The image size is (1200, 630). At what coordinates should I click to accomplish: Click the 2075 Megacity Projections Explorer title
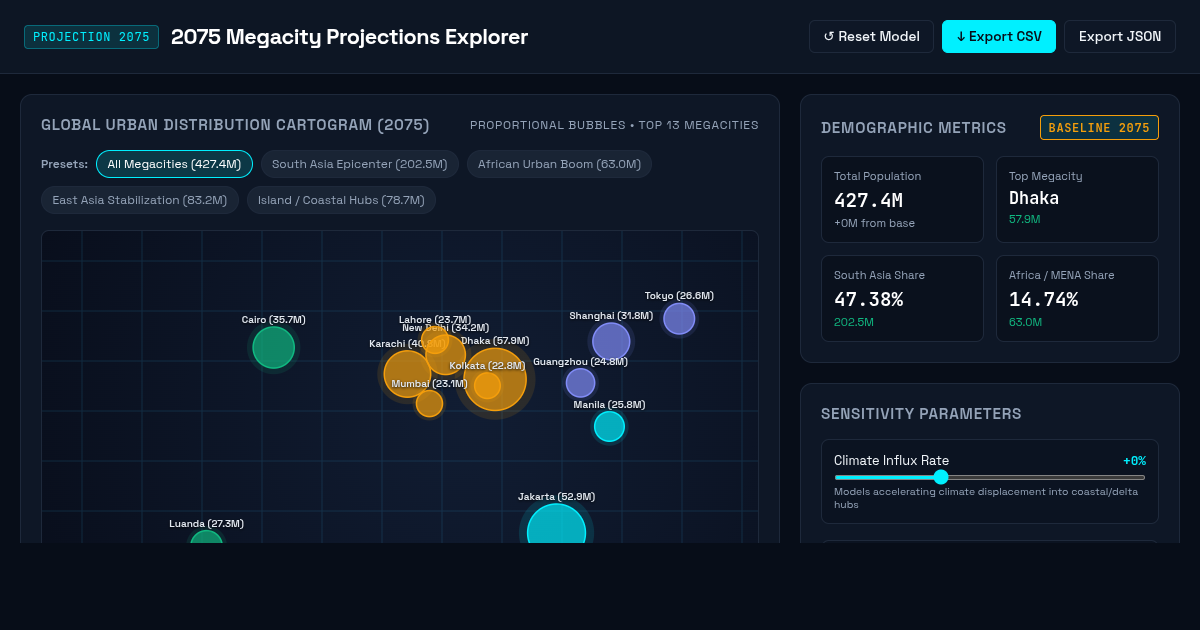349,37
